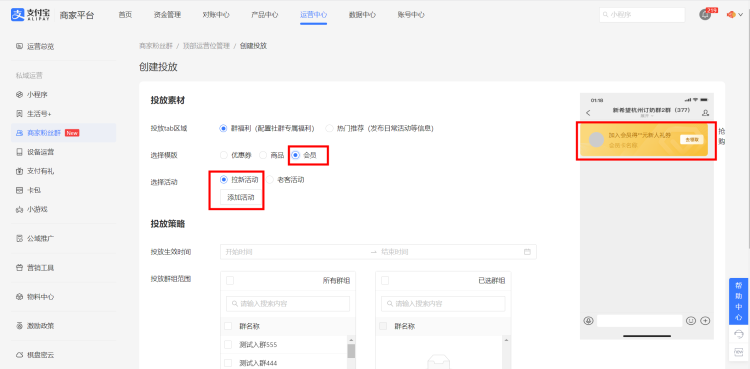This screenshot has width=750, height=369.
Task: Click the customer service headset icon
Action: pyautogui.click(x=739, y=334)
